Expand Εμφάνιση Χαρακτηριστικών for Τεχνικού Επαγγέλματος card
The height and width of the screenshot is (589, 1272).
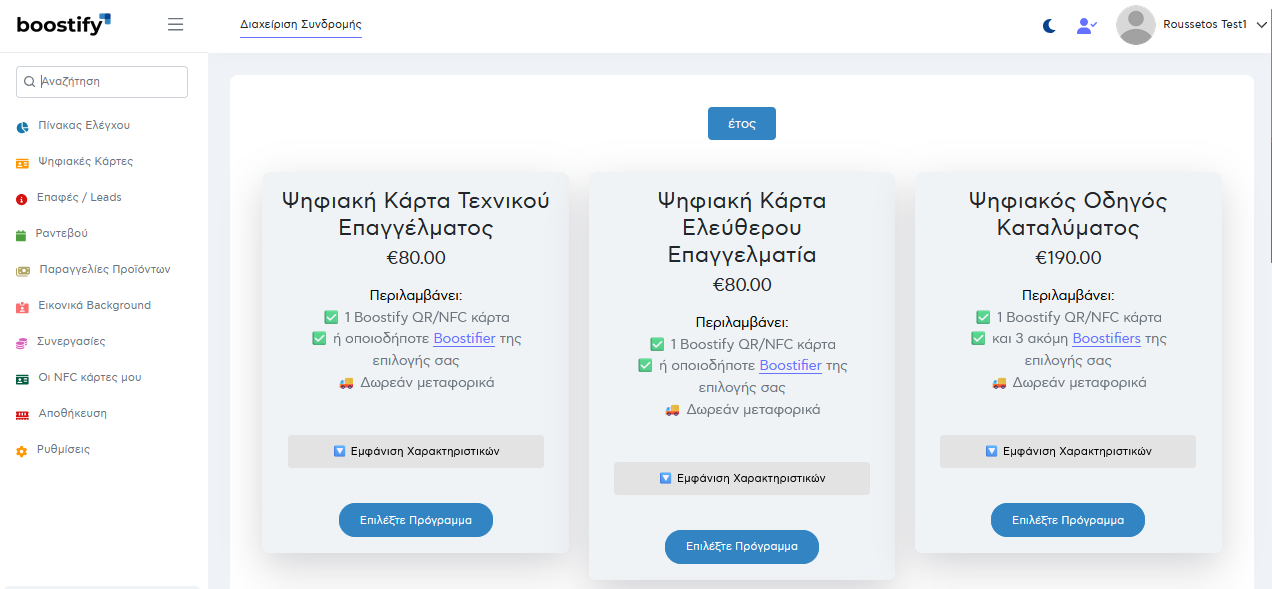416,451
